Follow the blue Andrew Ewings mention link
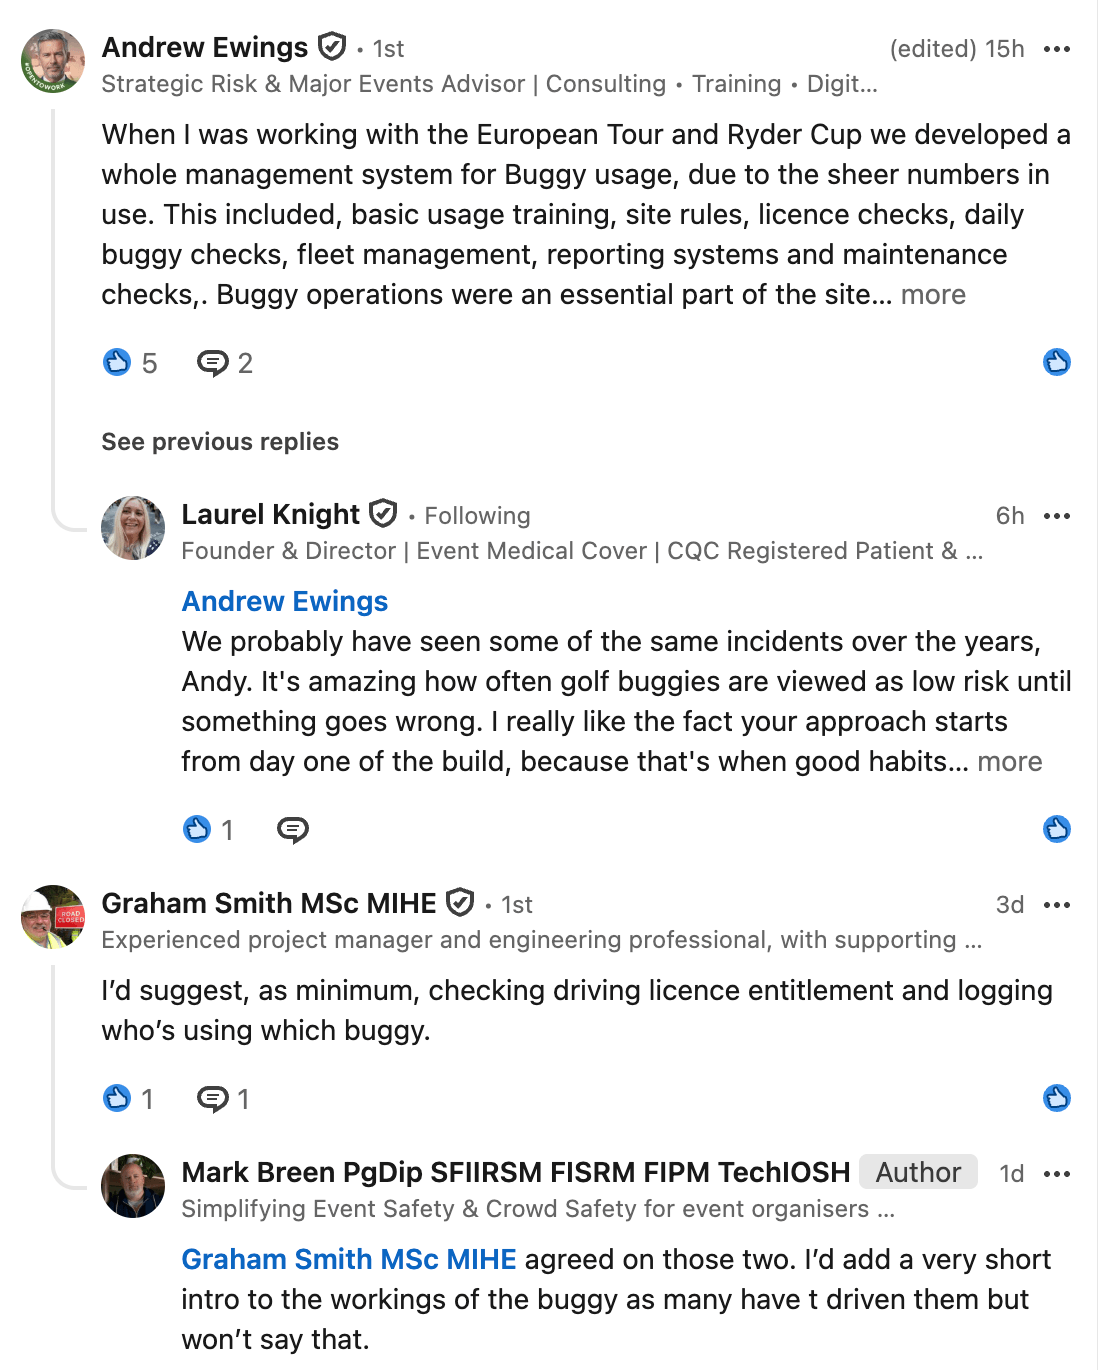The image size is (1098, 1370). [285, 601]
